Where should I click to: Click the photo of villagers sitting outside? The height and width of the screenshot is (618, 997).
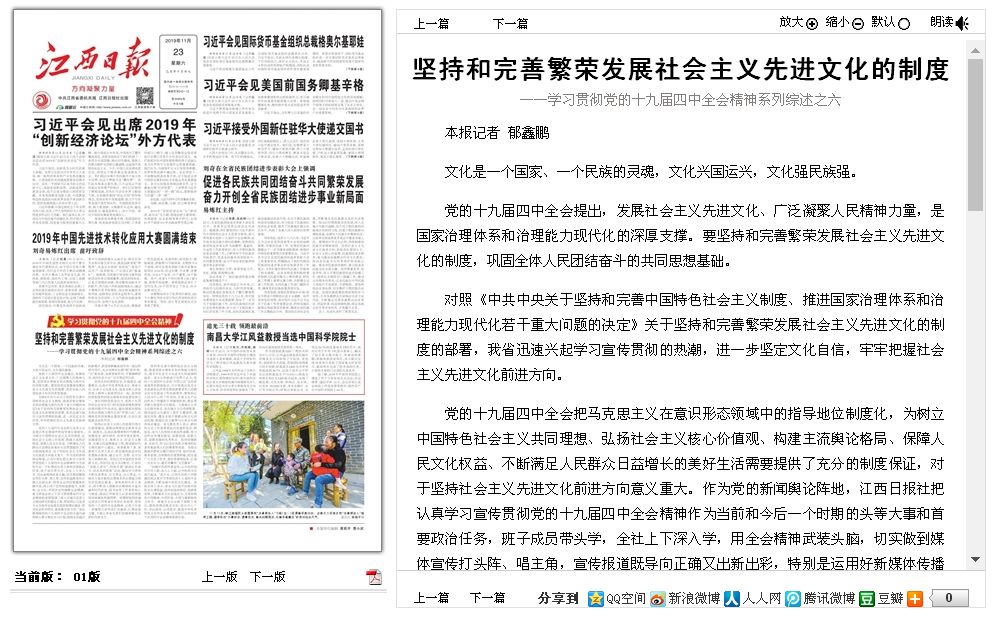pyautogui.click(x=284, y=454)
